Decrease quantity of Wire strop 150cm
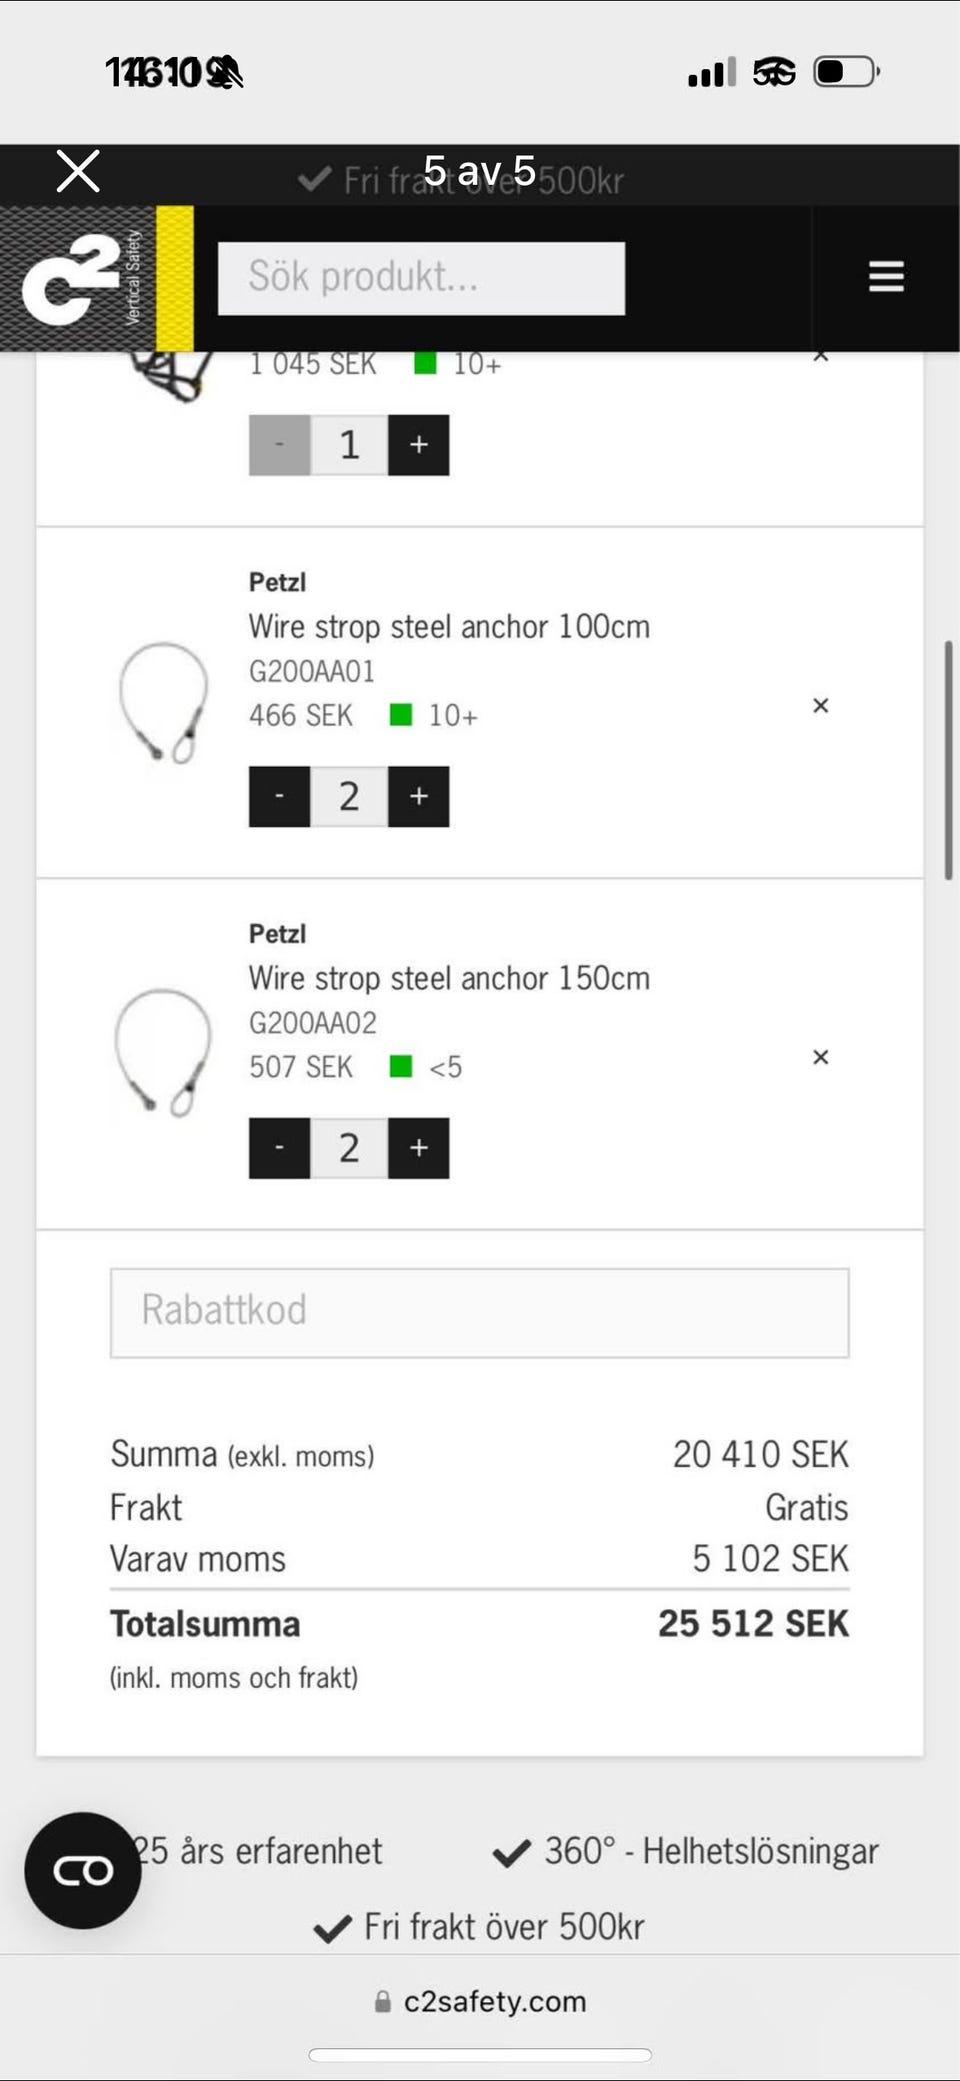The image size is (960, 2081). pyautogui.click(x=279, y=1148)
